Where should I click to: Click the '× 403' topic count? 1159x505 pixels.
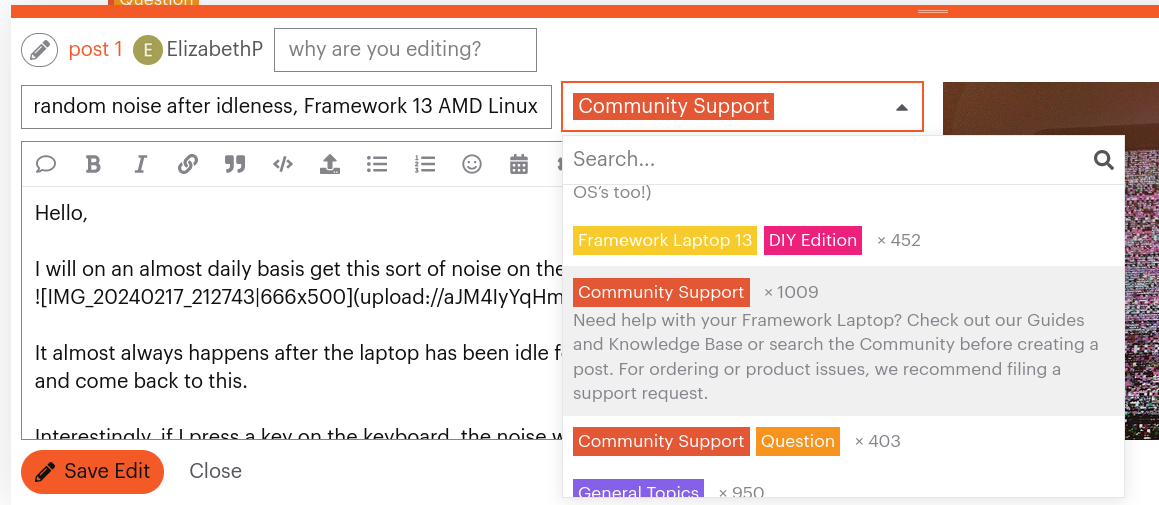click(877, 441)
